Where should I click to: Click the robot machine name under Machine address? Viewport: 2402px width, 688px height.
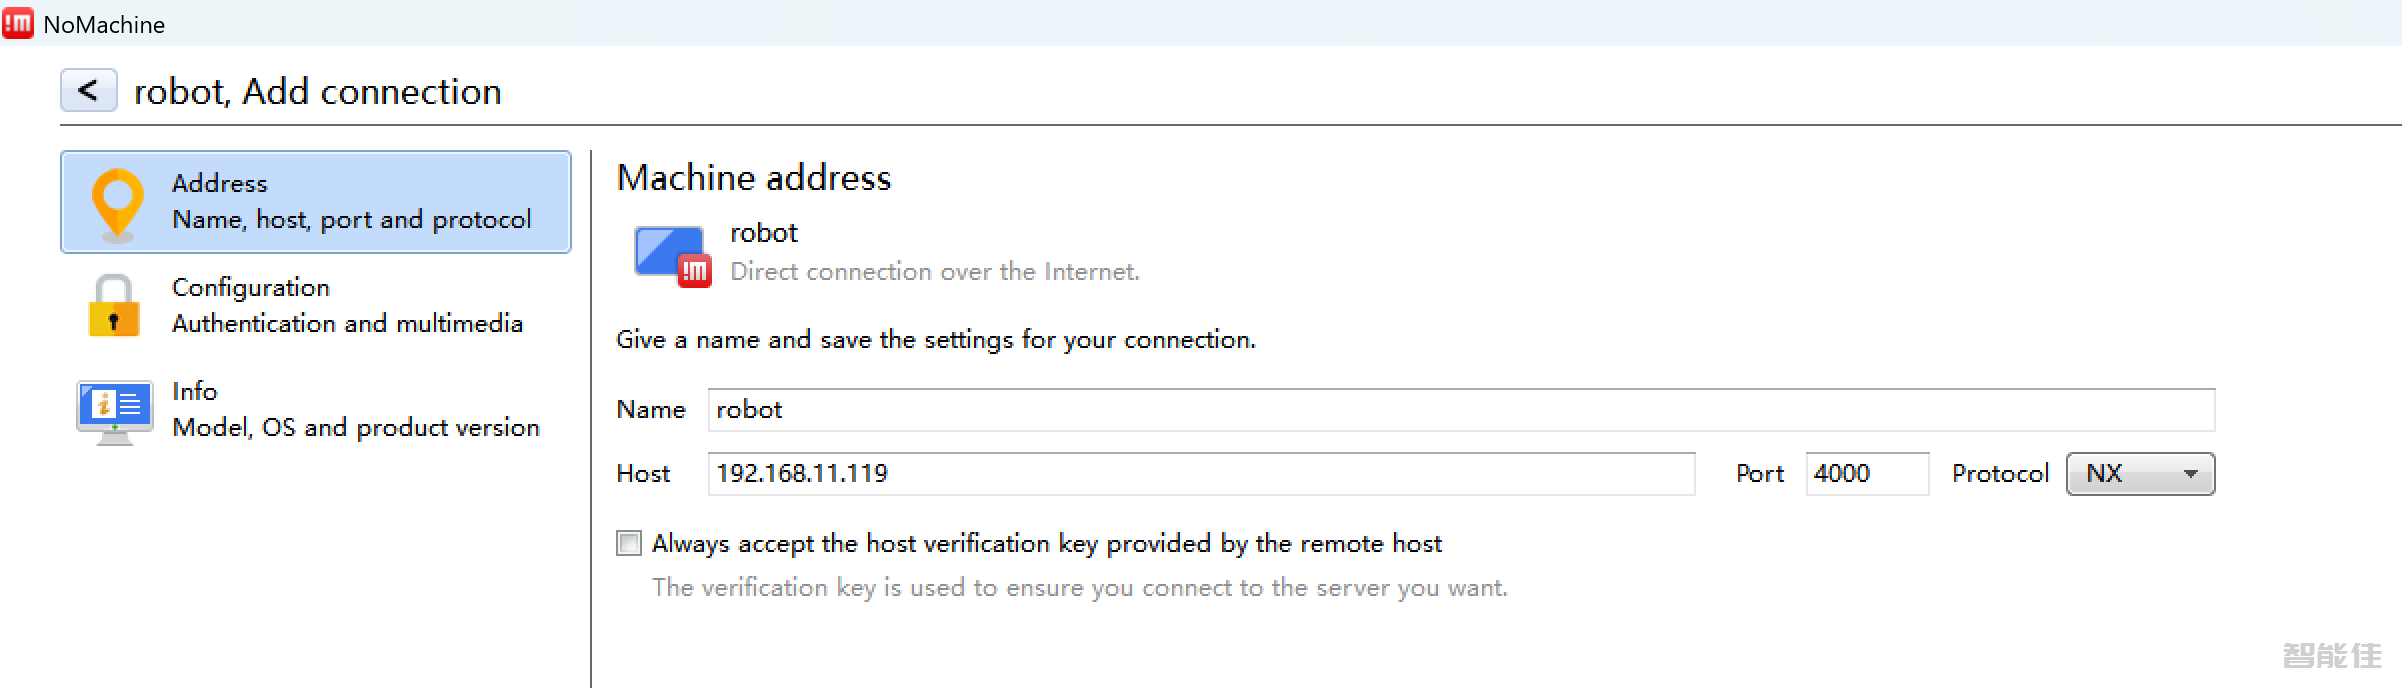764,233
